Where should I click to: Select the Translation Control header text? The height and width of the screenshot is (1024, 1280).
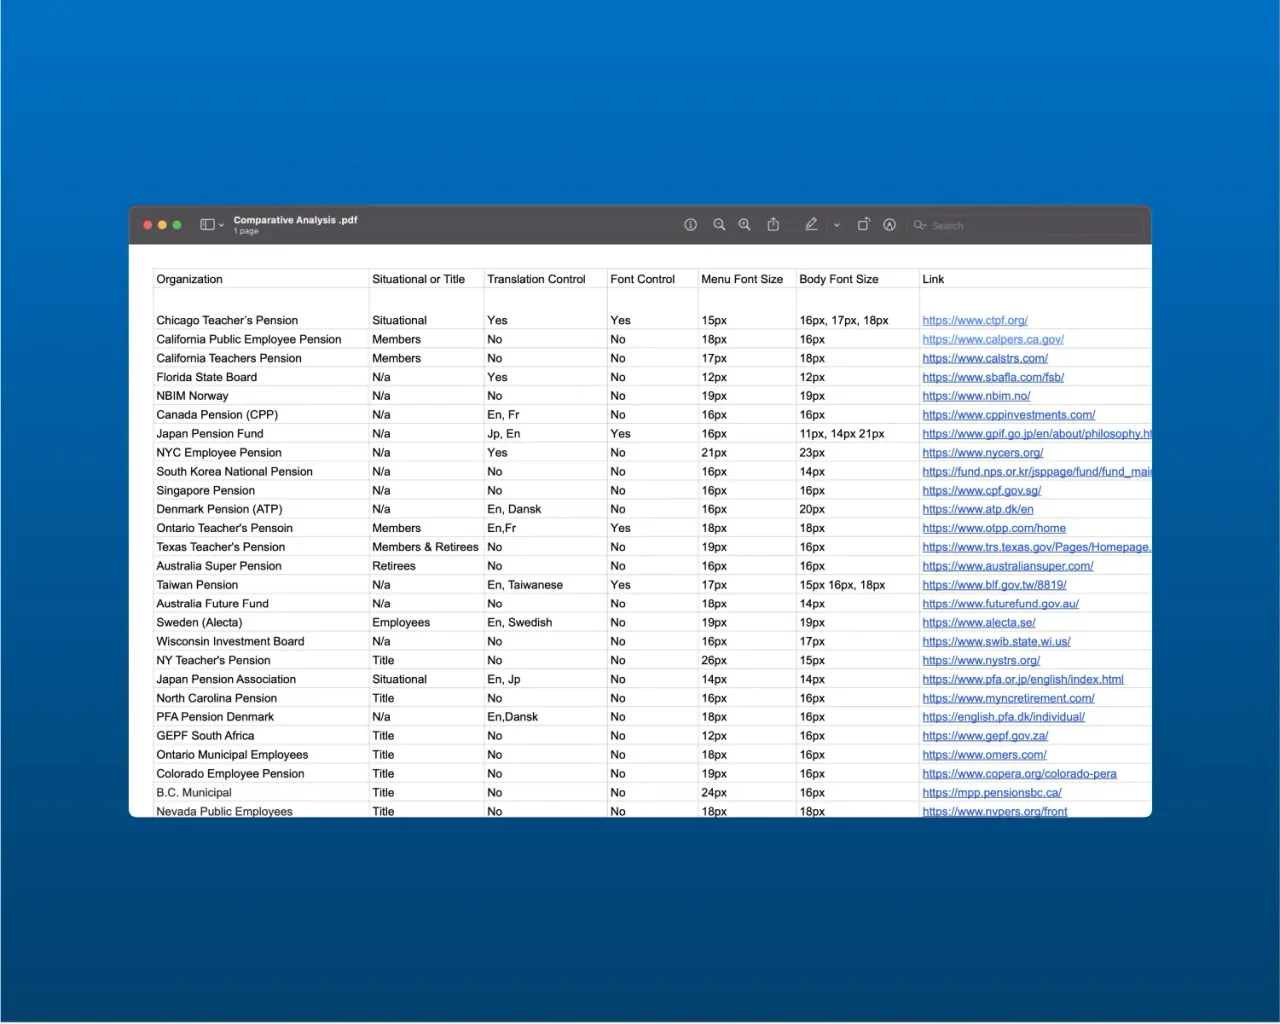536,280
